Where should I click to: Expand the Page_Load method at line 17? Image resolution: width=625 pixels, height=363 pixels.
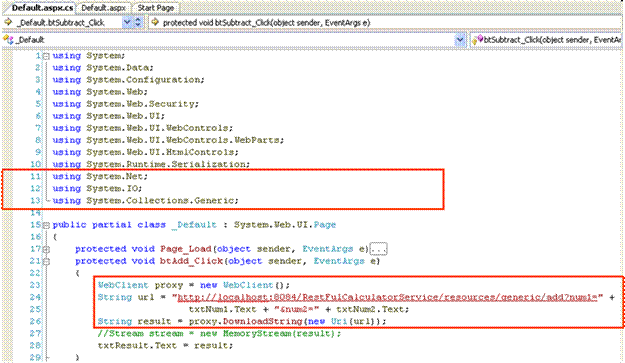tap(46, 250)
